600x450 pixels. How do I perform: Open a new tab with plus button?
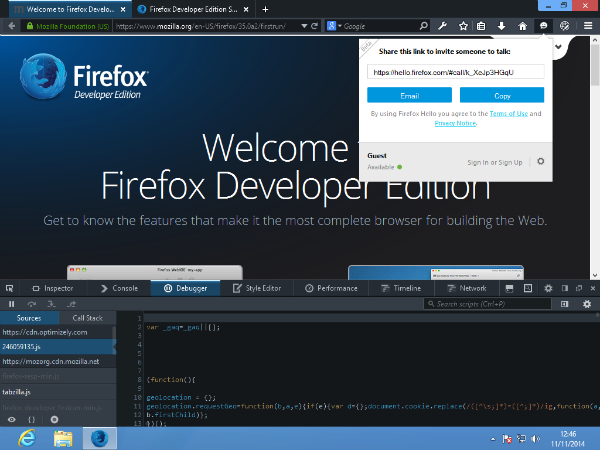(x=265, y=9)
